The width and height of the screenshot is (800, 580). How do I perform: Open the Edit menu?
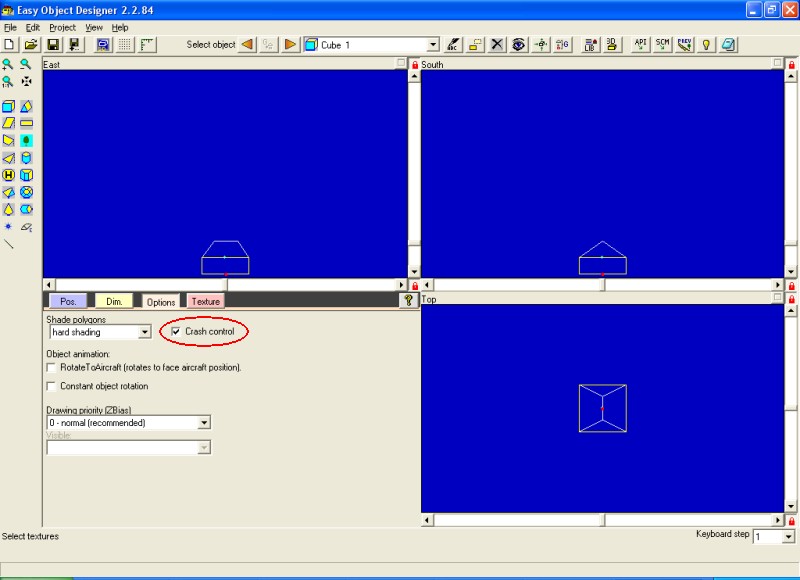click(x=33, y=28)
